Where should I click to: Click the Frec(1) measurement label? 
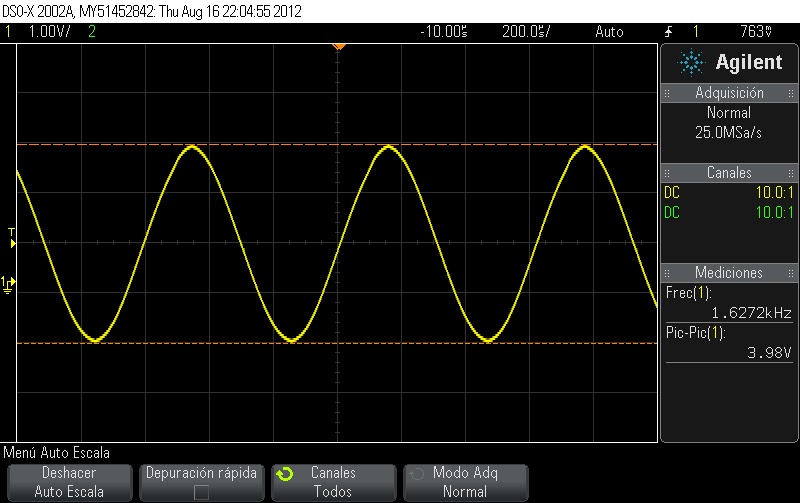click(x=688, y=293)
